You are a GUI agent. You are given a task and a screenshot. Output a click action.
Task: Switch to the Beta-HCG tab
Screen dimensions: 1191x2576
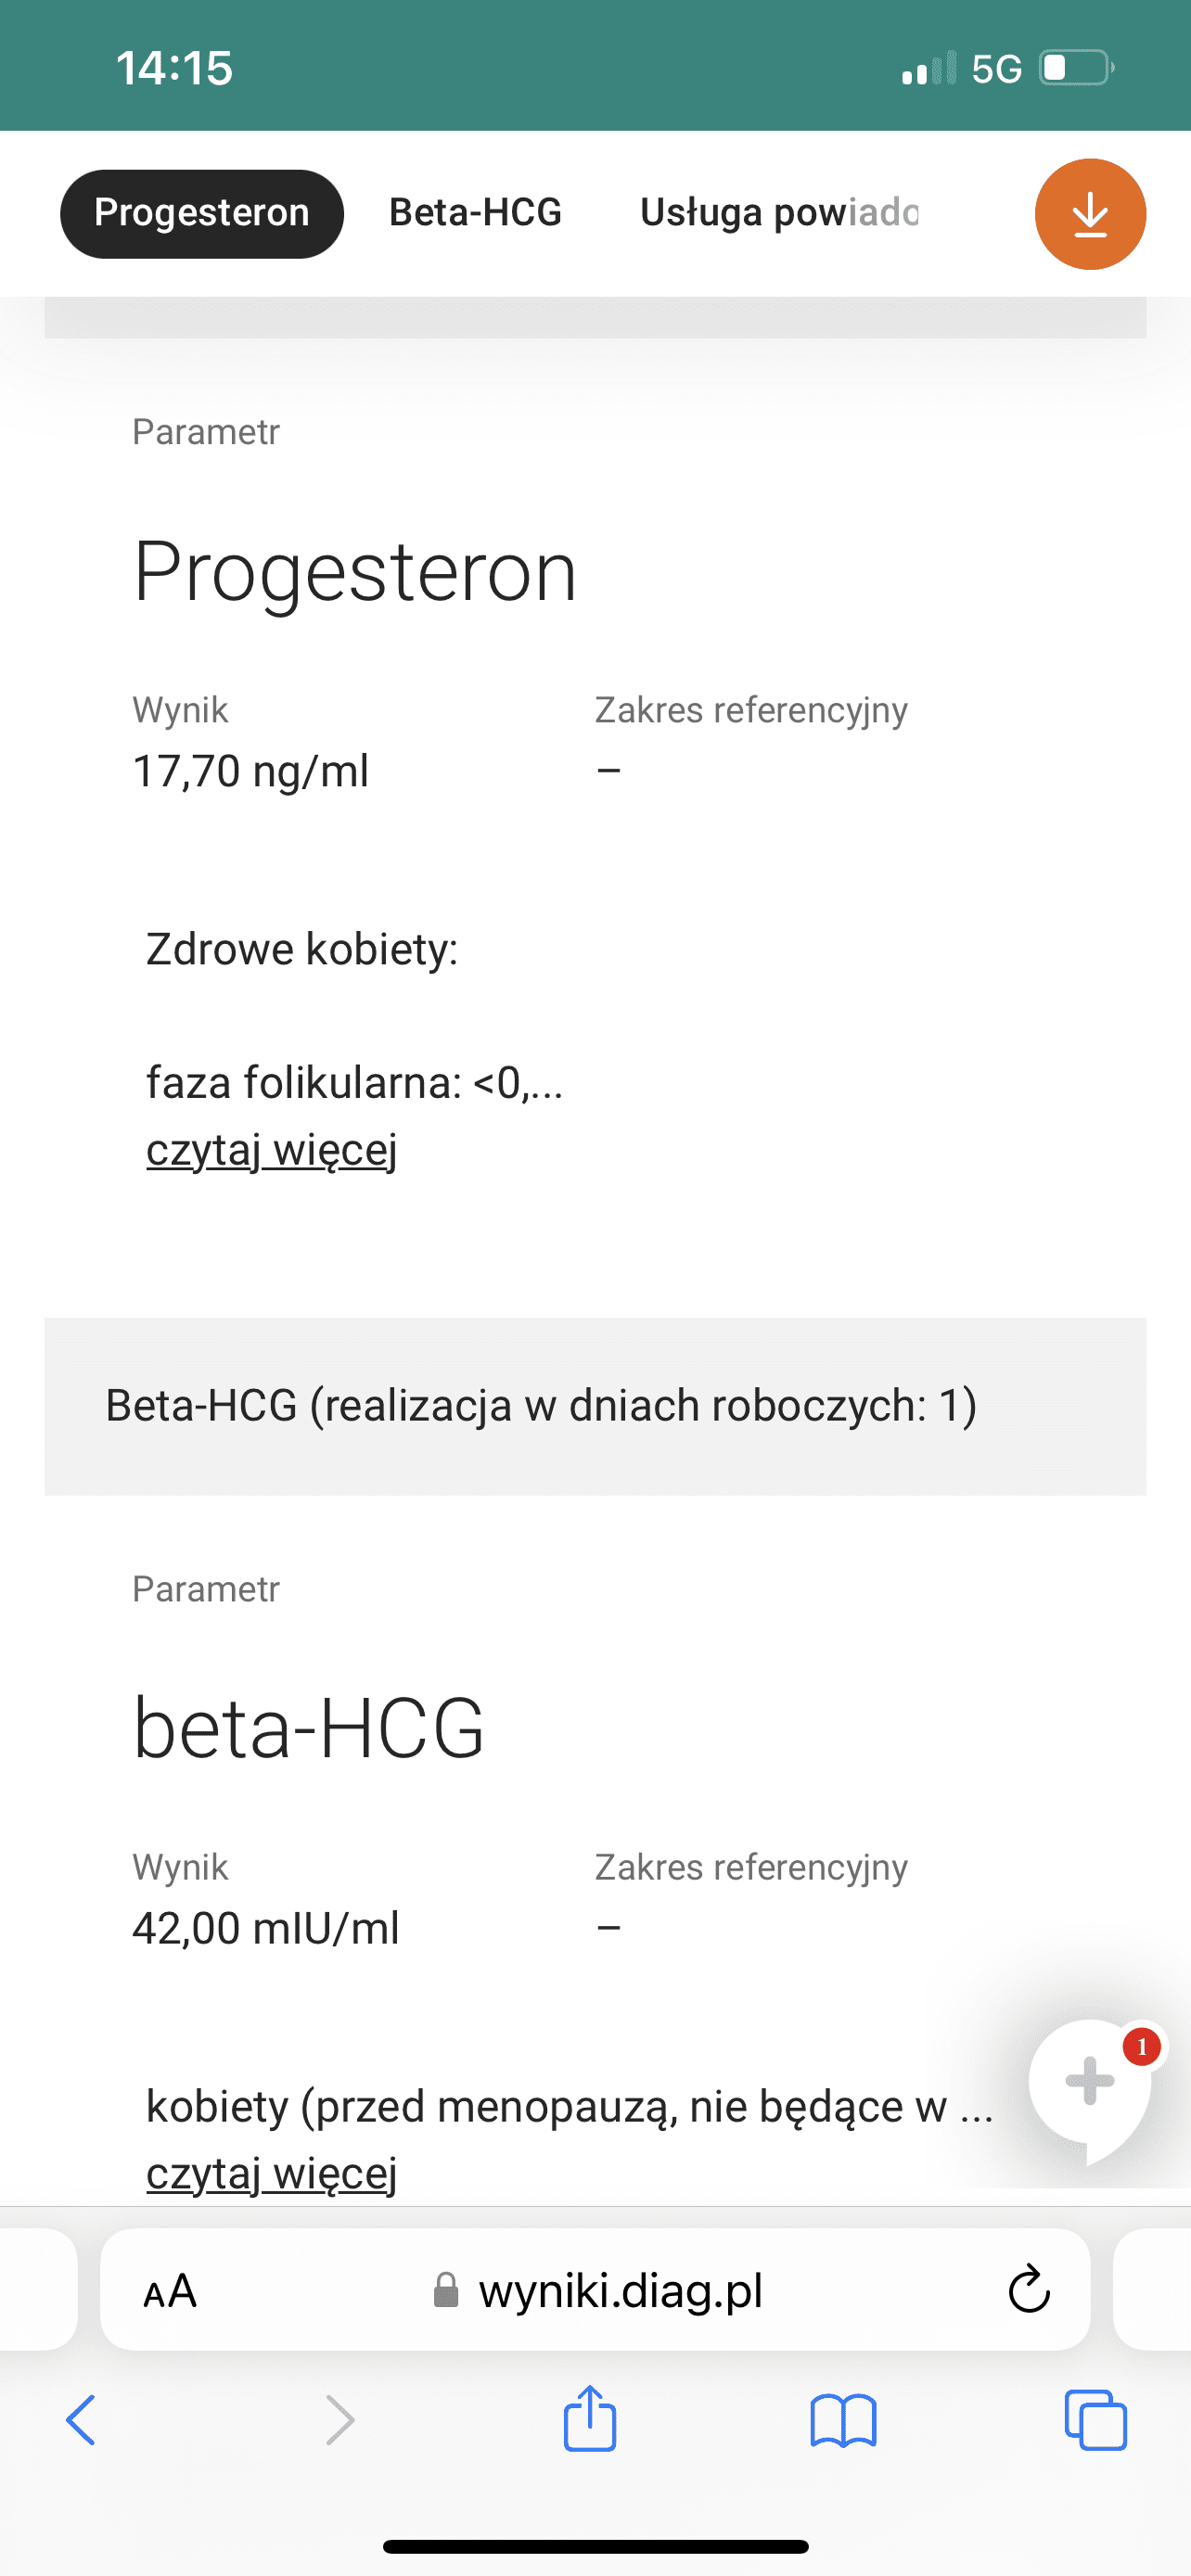pos(475,213)
